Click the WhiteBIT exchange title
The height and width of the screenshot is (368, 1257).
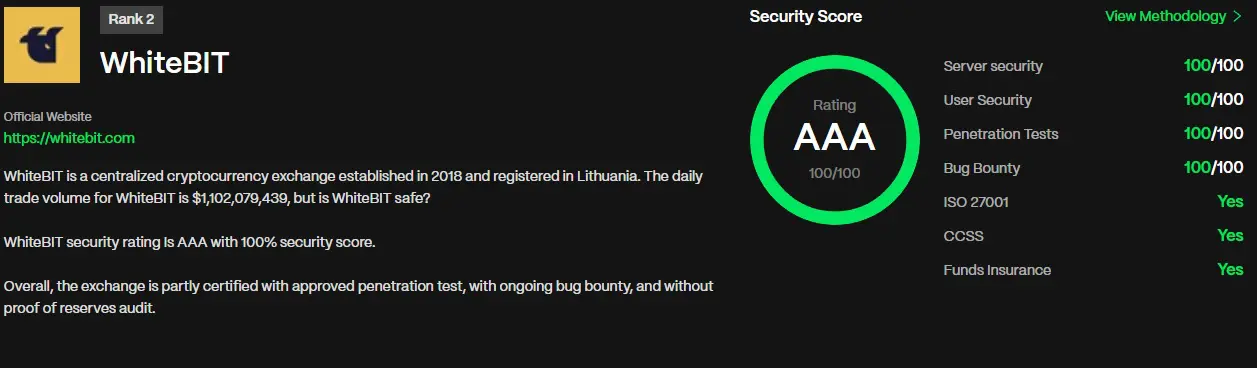click(x=165, y=63)
